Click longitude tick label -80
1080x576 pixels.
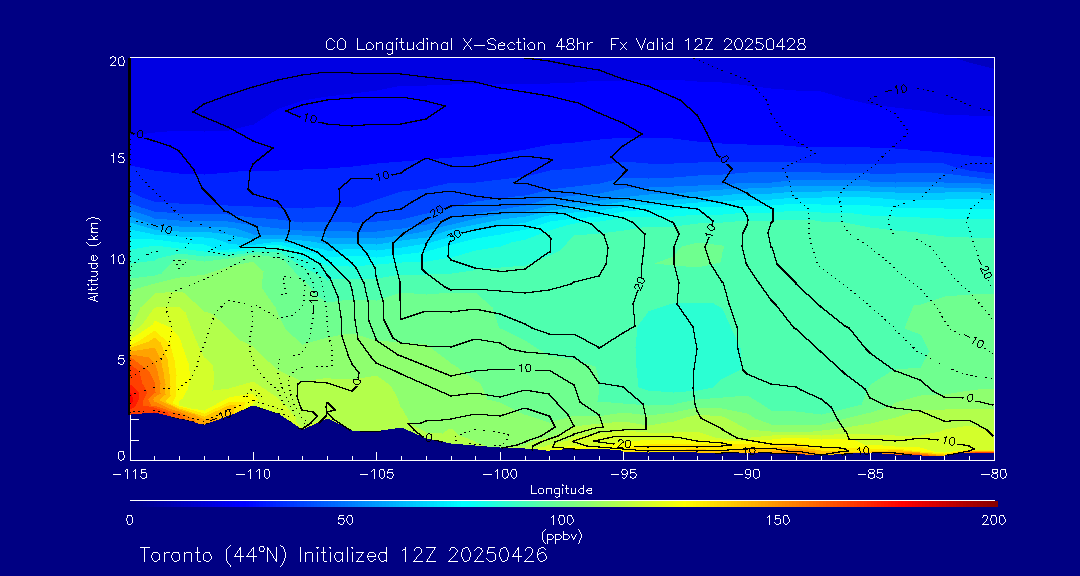click(x=993, y=474)
